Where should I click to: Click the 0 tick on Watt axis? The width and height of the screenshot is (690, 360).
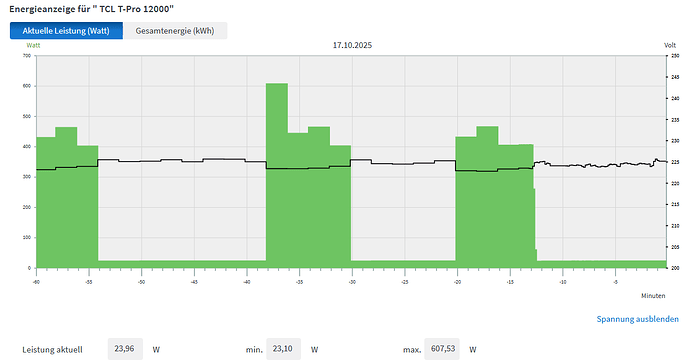[x=29, y=268]
